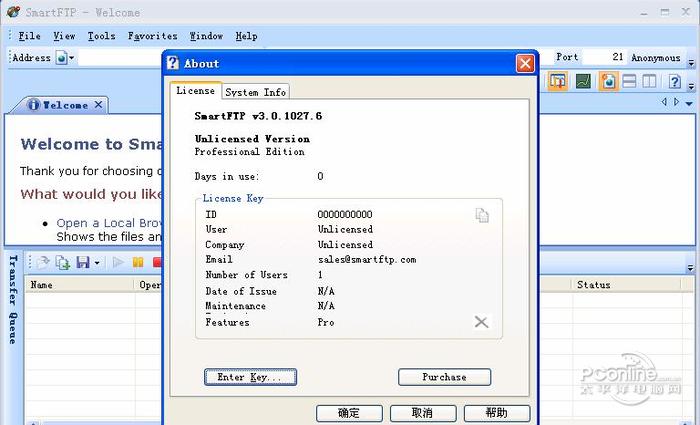Click the Port field showing 21
700x425 pixels.
click(x=604, y=57)
